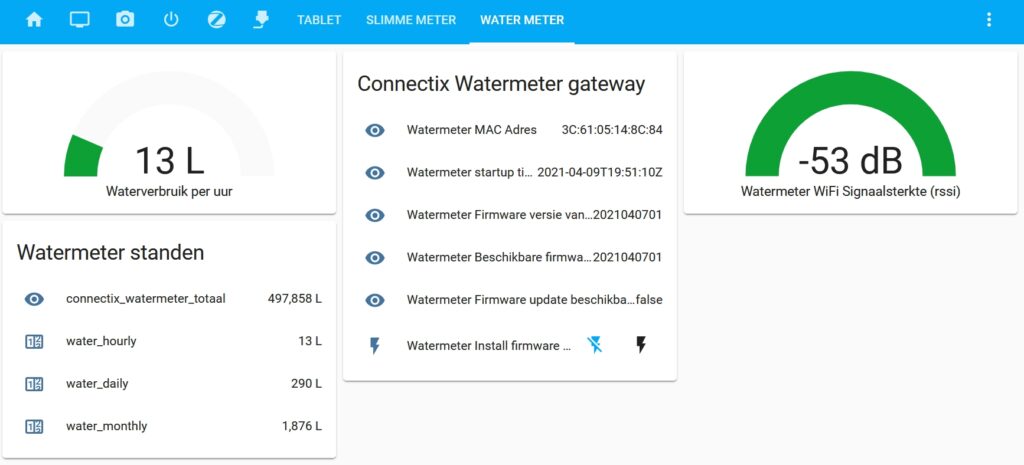Image resolution: width=1024 pixels, height=465 pixels.
Task: Click counter icon next to water_hourly
Action: pyautogui.click(x=34, y=342)
